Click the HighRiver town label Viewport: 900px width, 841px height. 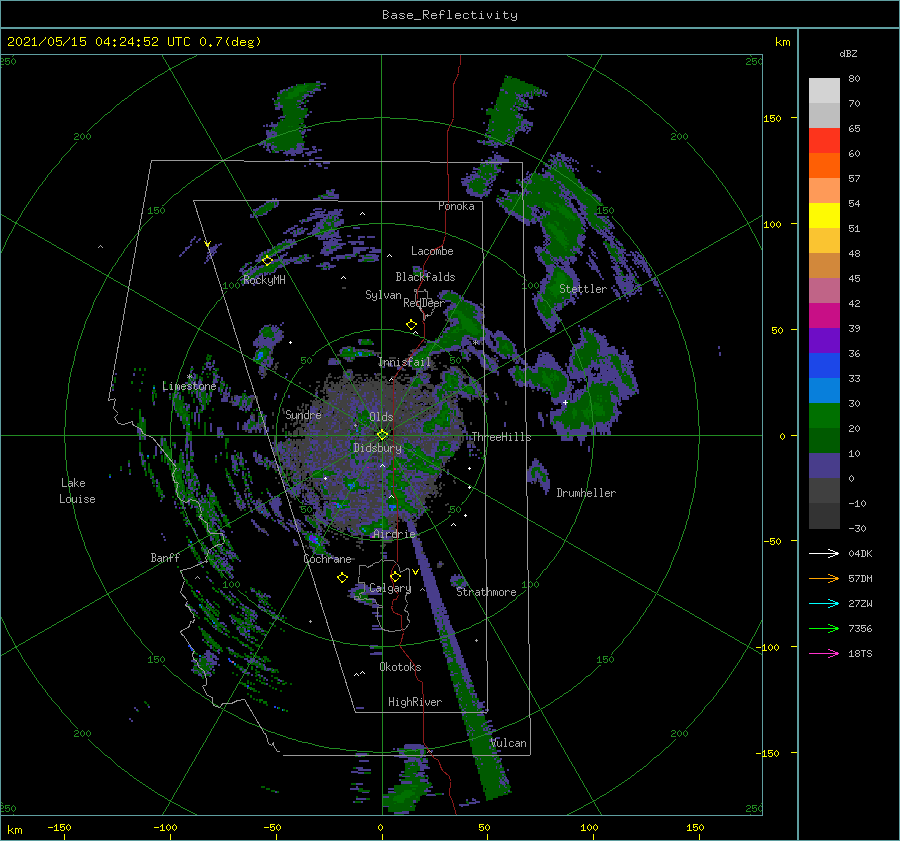[x=415, y=702]
